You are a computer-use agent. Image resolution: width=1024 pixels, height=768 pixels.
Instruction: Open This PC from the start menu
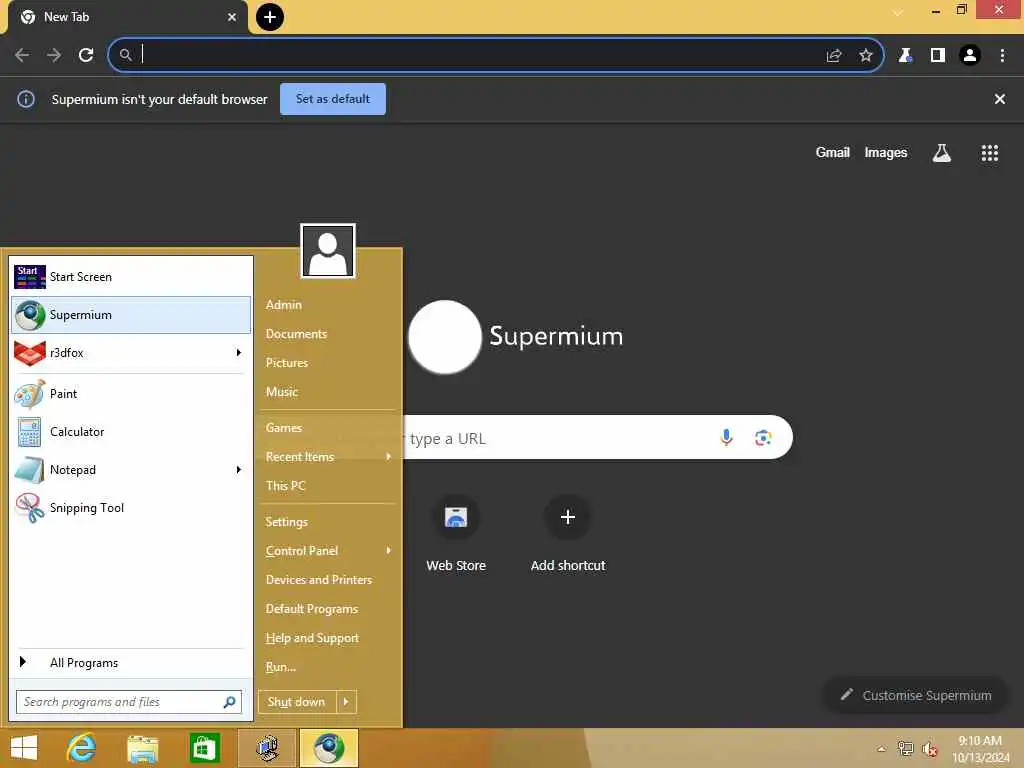(285, 485)
